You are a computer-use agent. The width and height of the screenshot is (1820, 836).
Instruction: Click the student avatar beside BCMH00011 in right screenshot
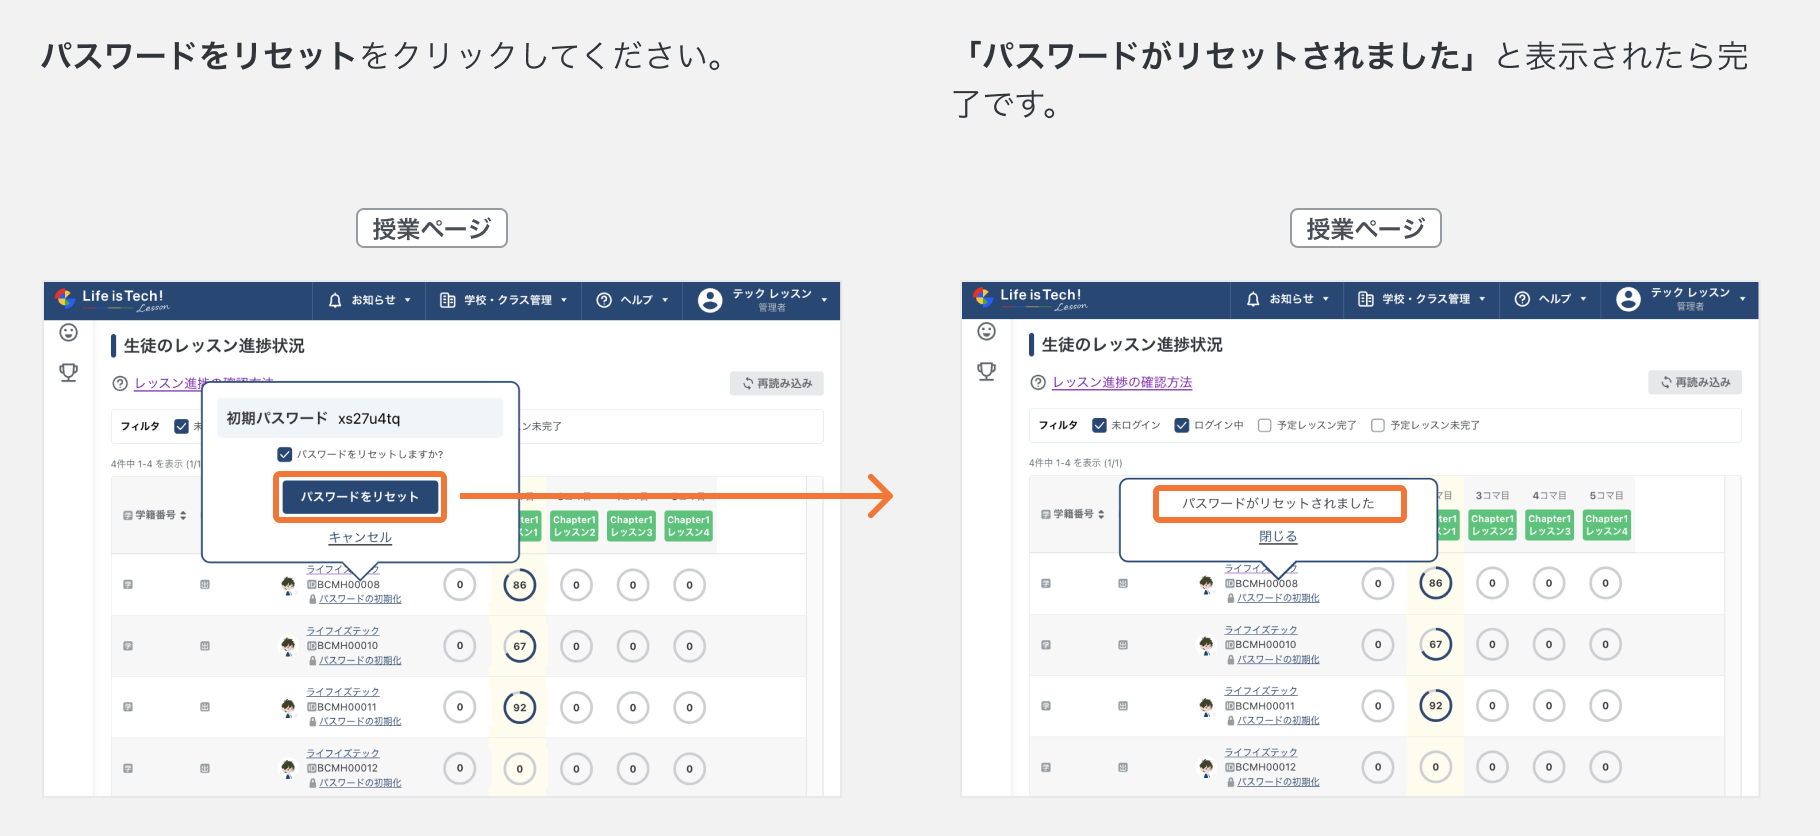pyautogui.click(x=1206, y=706)
